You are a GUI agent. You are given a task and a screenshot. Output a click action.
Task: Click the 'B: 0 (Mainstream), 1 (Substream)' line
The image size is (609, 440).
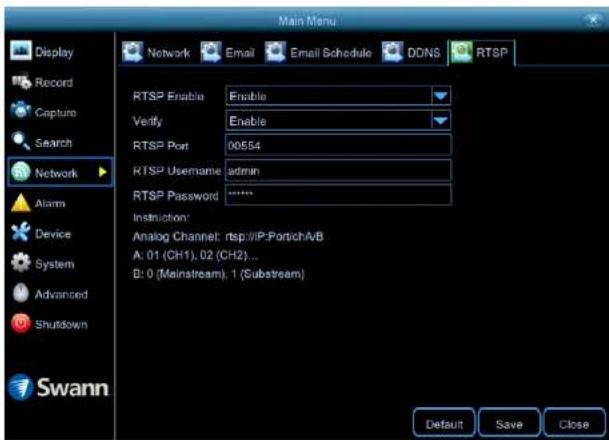[x=219, y=274]
